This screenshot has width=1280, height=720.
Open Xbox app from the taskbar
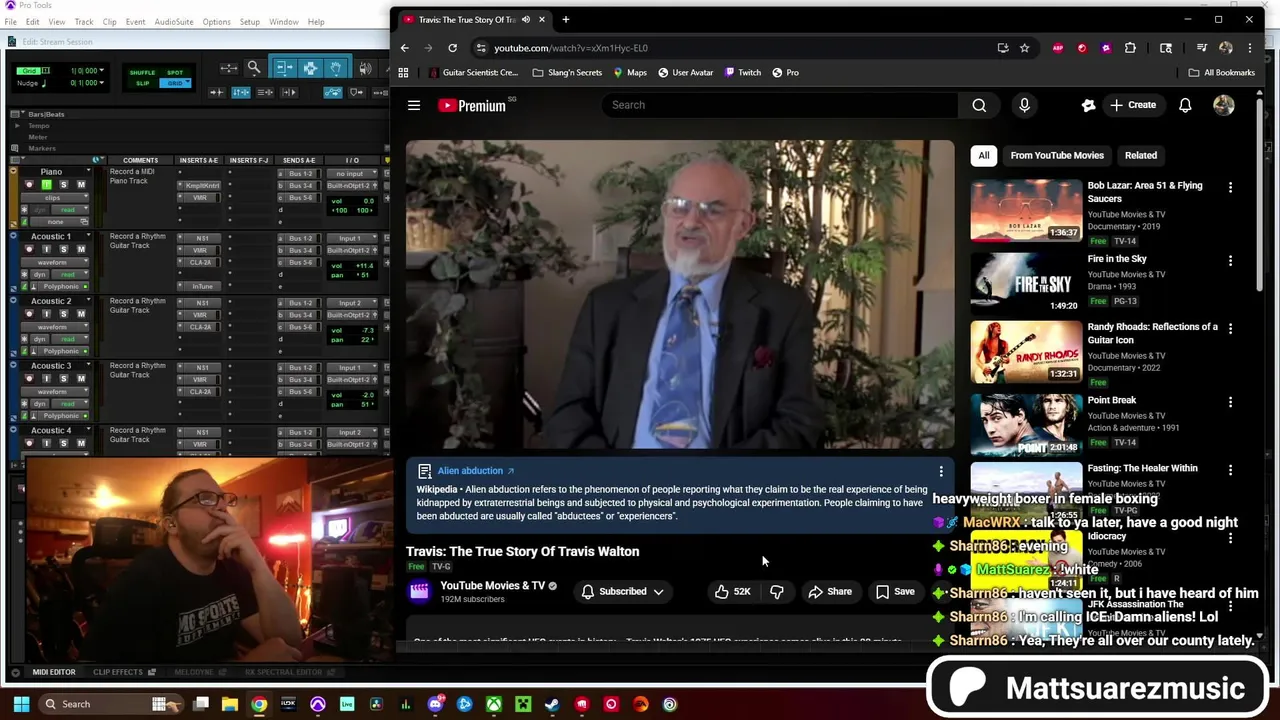click(x=494, y=704)
